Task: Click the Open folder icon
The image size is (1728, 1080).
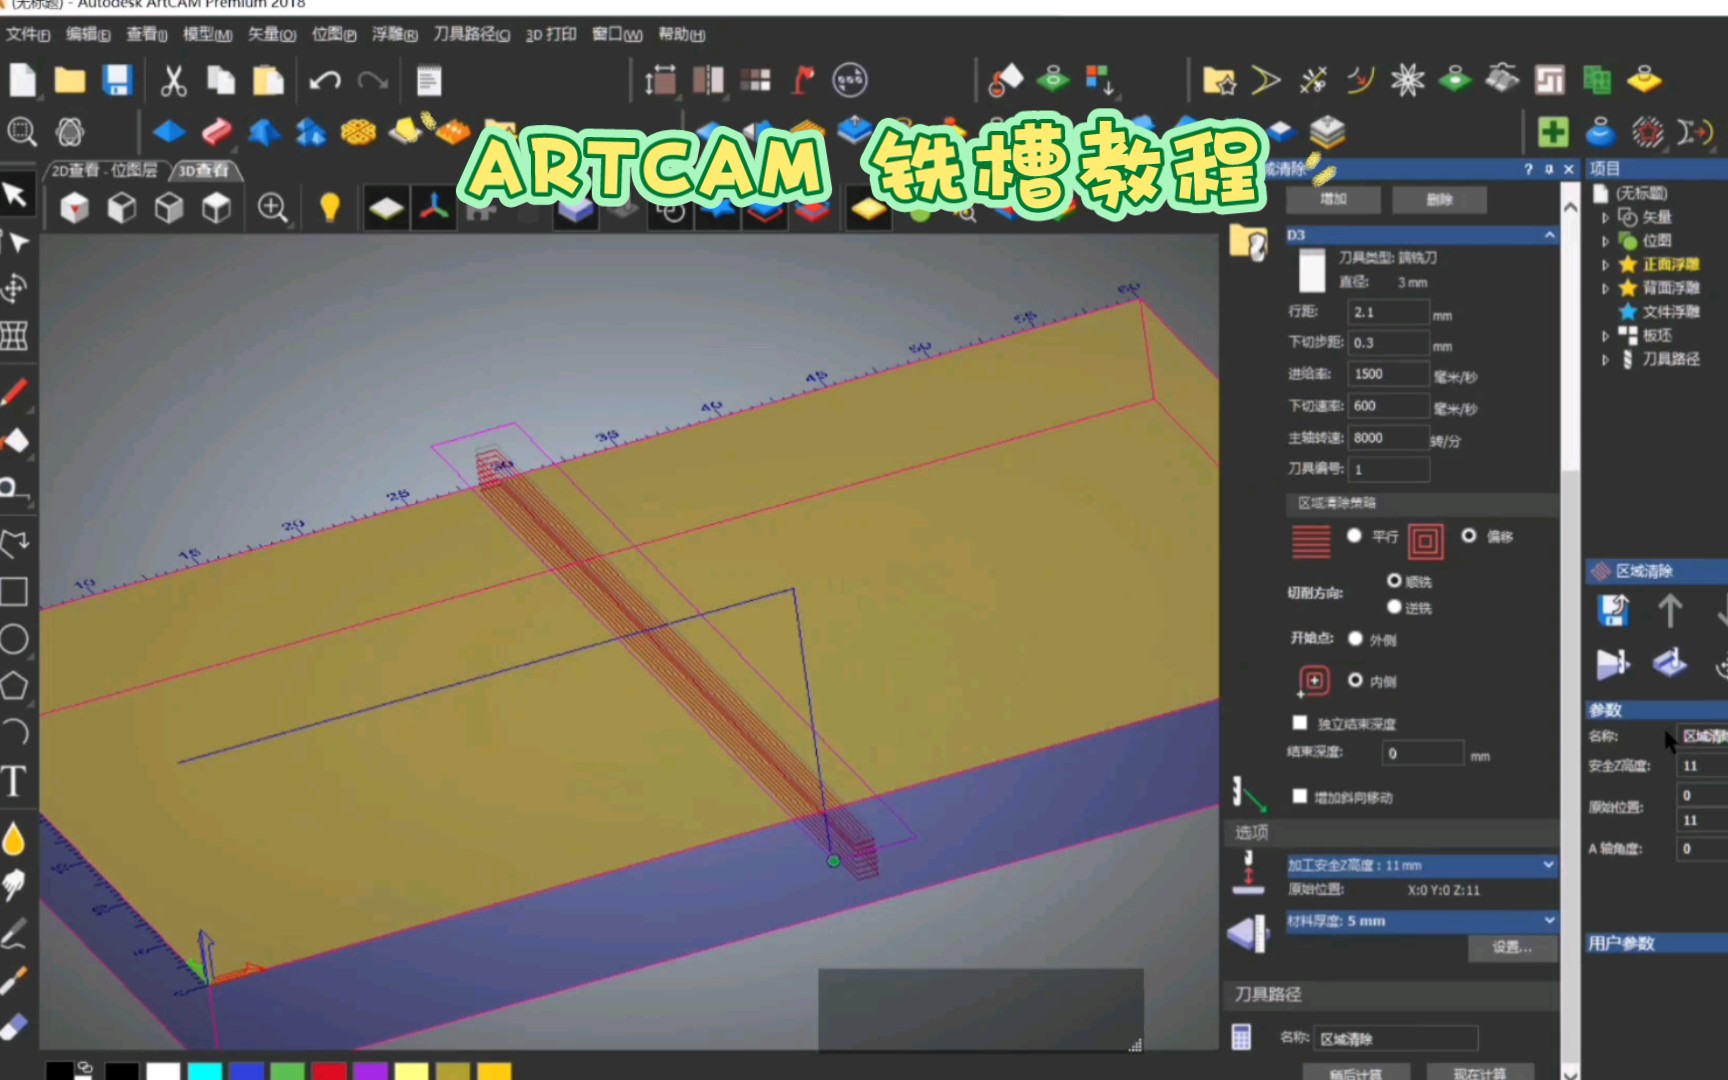Action: (x=69, y=80)
